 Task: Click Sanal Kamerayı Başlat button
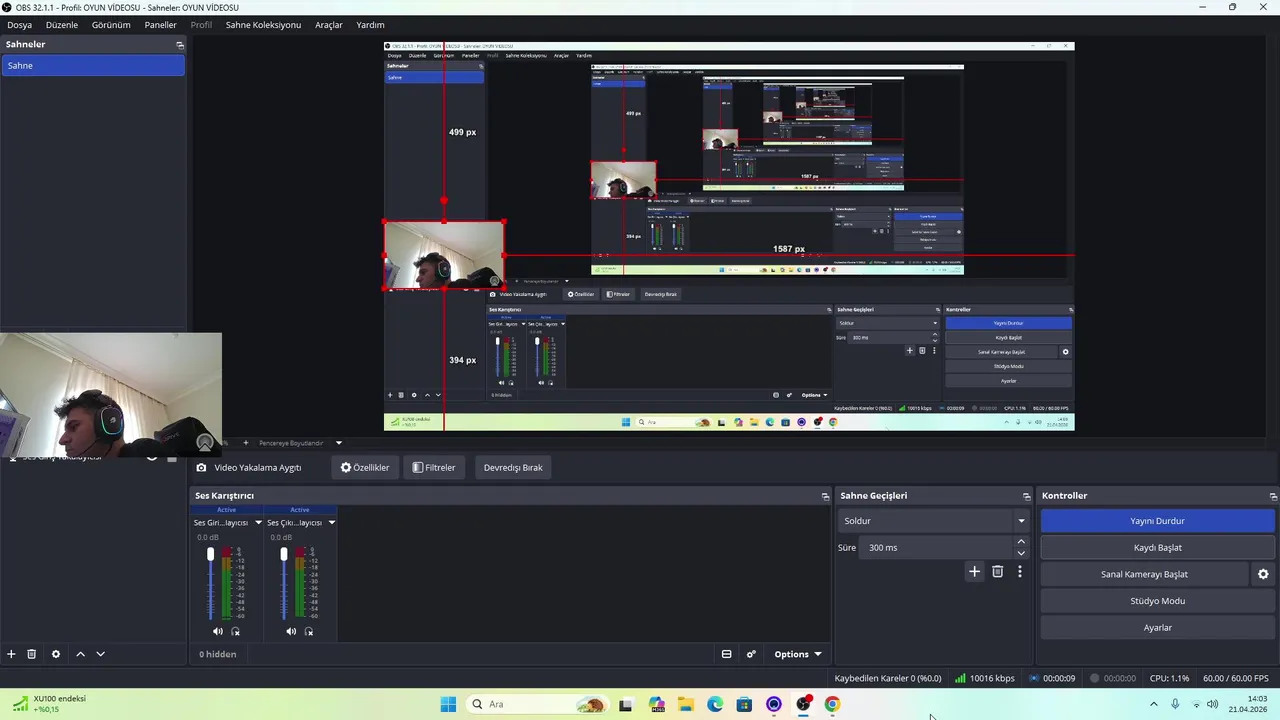point(1144,574)
